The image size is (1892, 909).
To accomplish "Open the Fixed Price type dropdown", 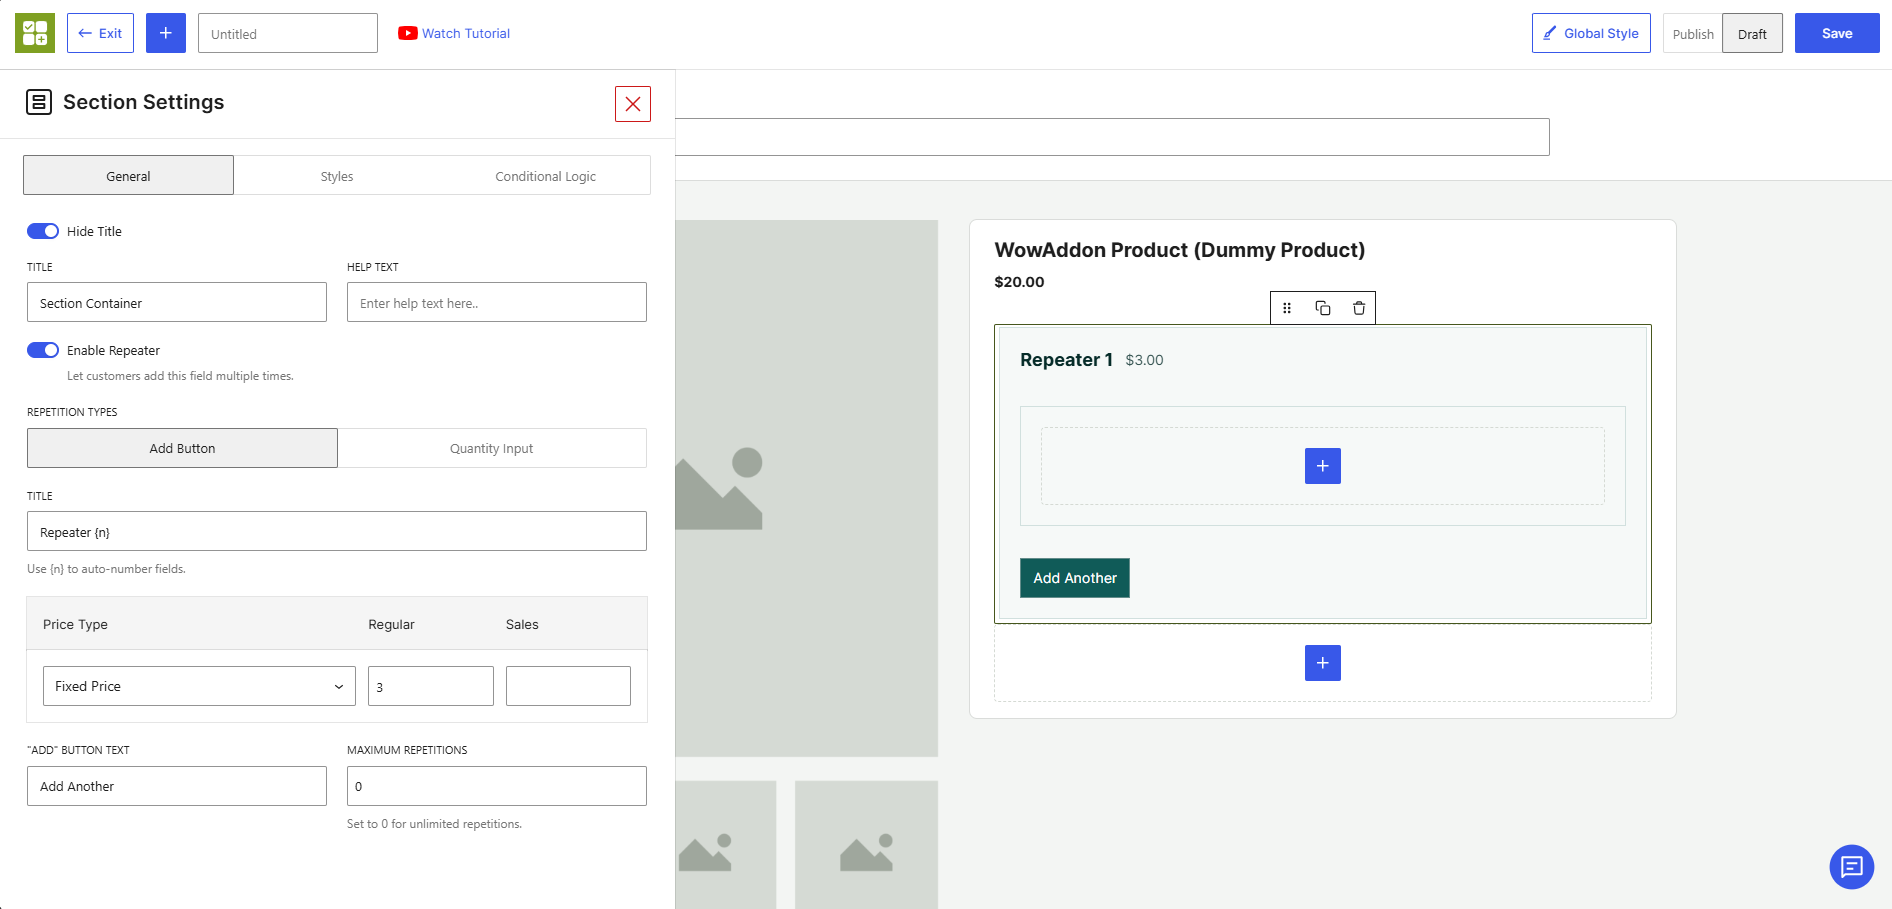I will point(199,686).
